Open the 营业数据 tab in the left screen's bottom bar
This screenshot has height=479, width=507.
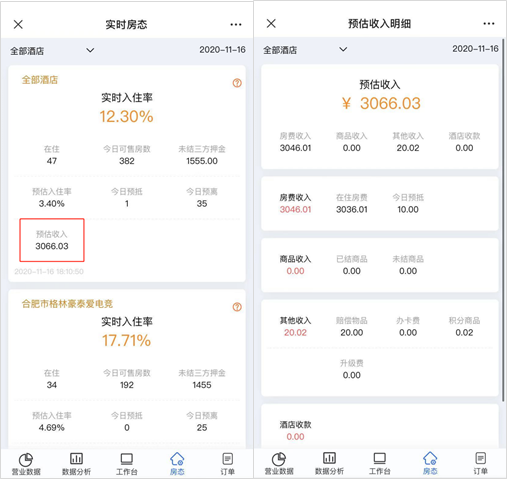[26, 464]
